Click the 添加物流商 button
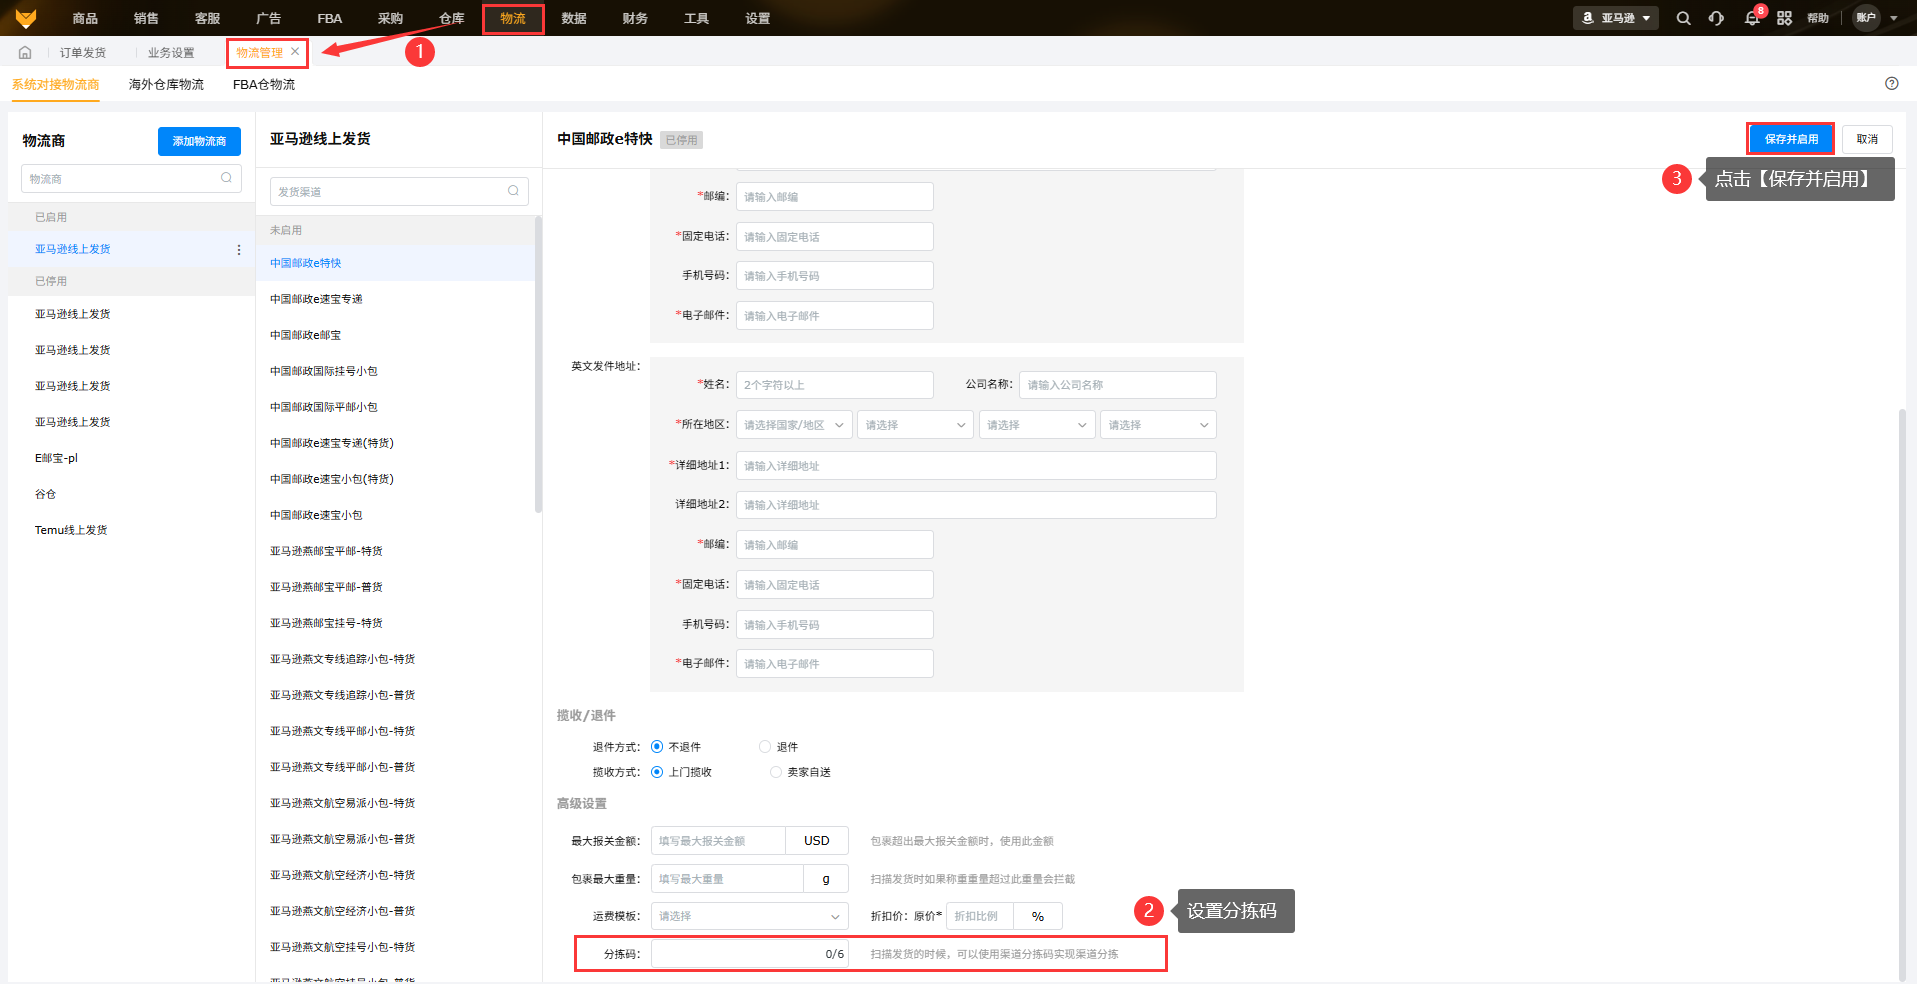 pyautogui.click(x=199, y=141)
